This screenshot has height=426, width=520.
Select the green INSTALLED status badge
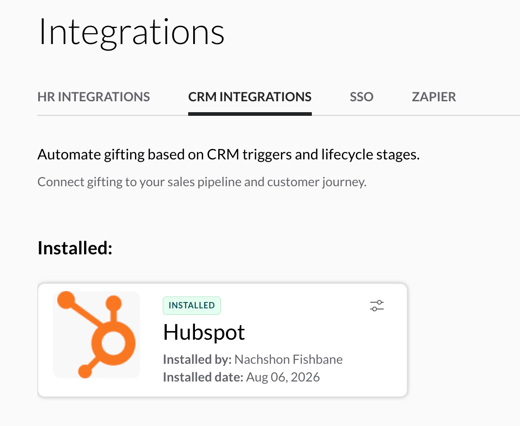[192, 305]
